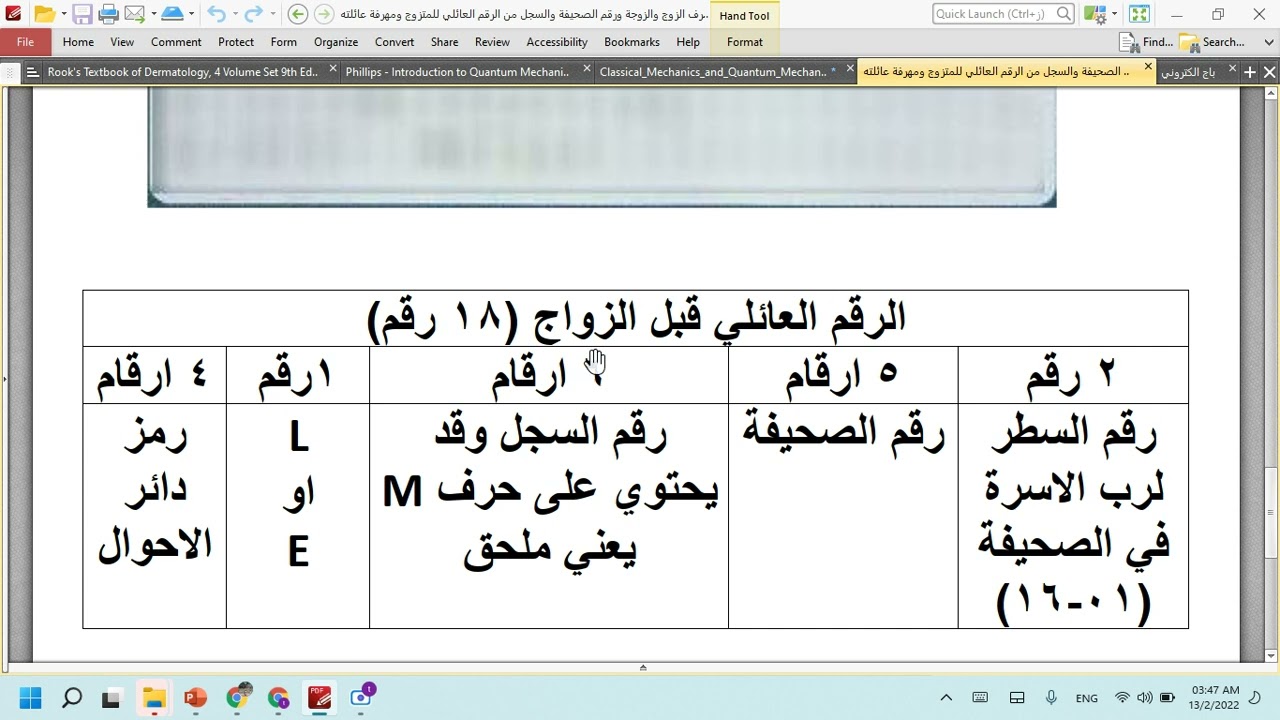Open the Share ribbon tab
The width and height of the screenshot is (1280, 720).
coord(445,42)
